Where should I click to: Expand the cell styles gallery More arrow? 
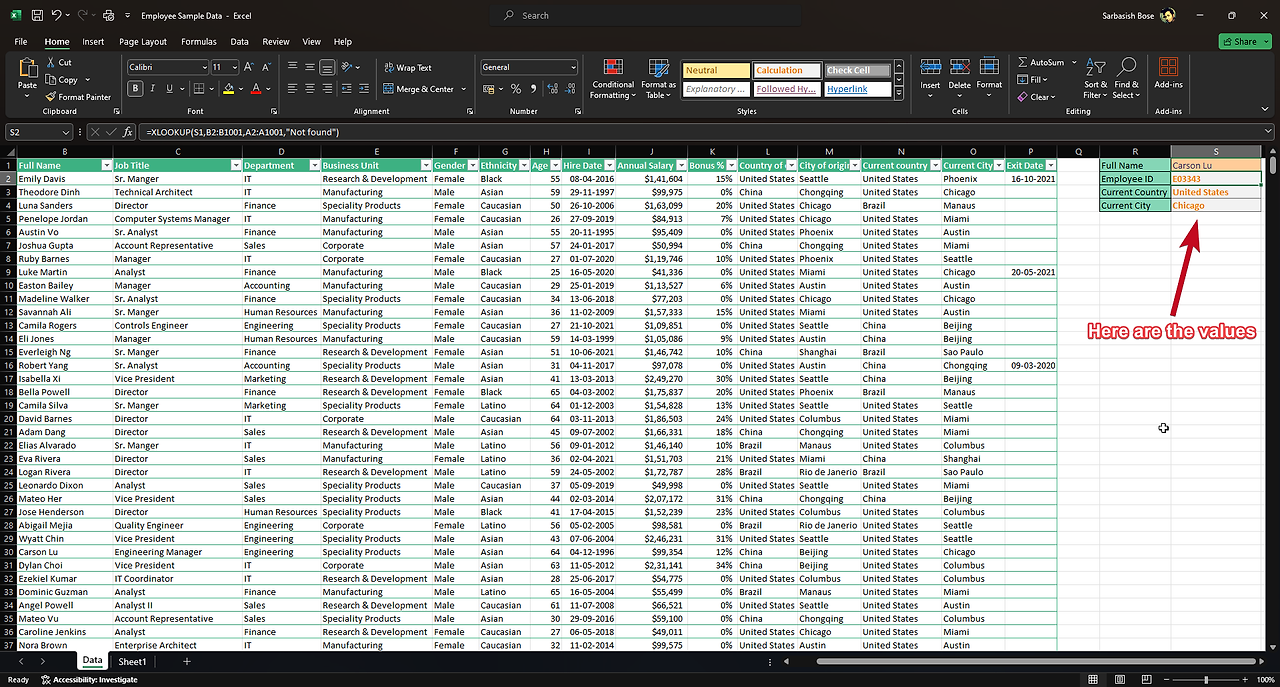[x=899, y=92]
